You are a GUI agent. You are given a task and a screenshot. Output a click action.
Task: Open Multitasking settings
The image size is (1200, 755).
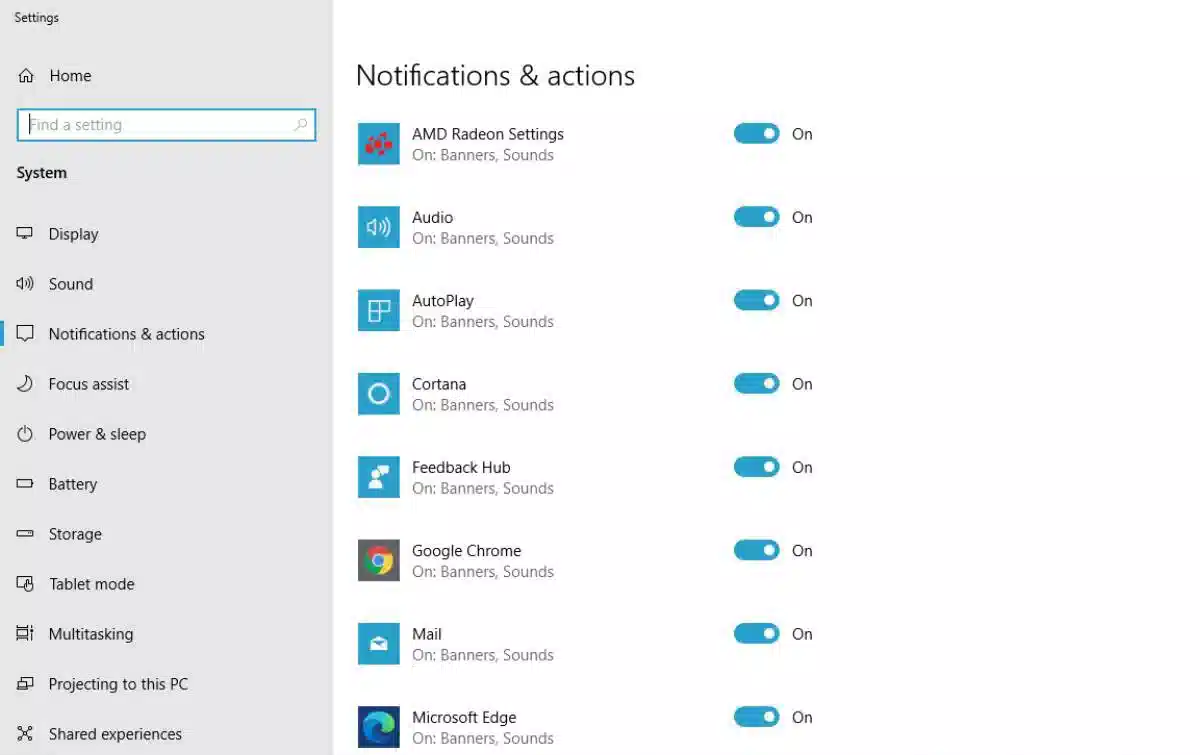click(91, 634)
